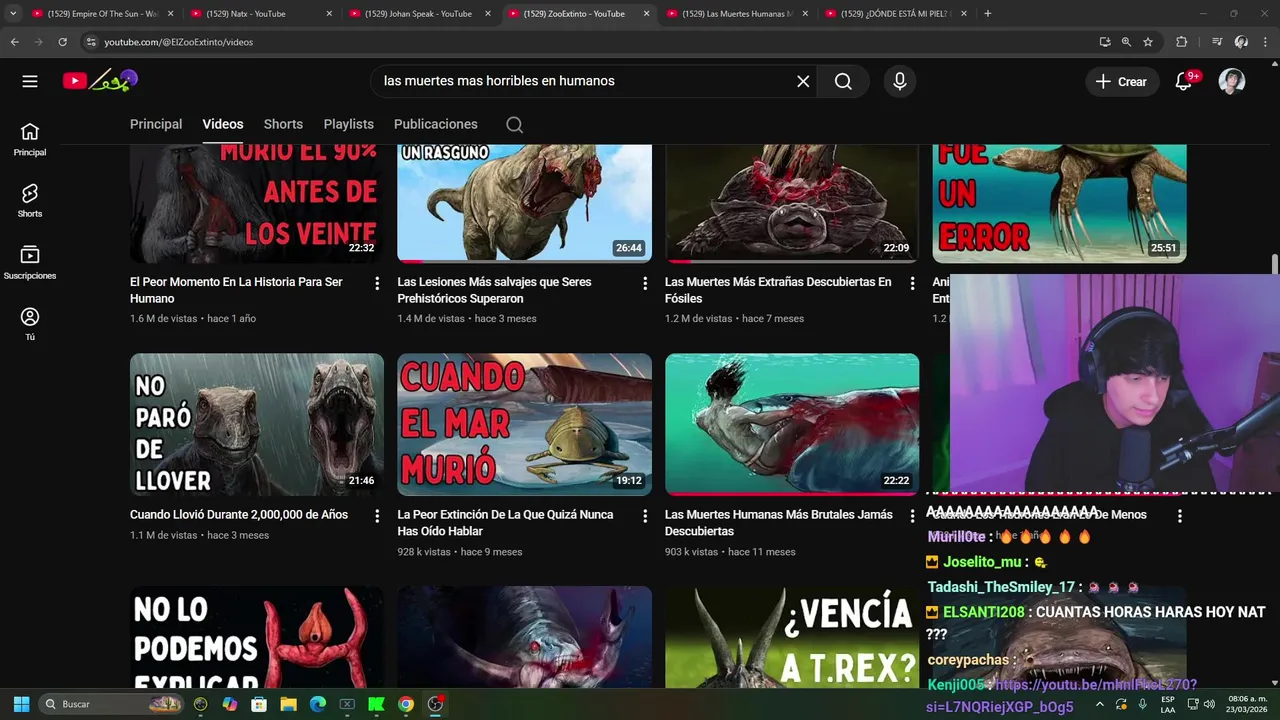This screenshot has height=720, width=1280.
Task: Open title Las Muertes Humanas Más Brutales Jamás
Action: [779, 523]
